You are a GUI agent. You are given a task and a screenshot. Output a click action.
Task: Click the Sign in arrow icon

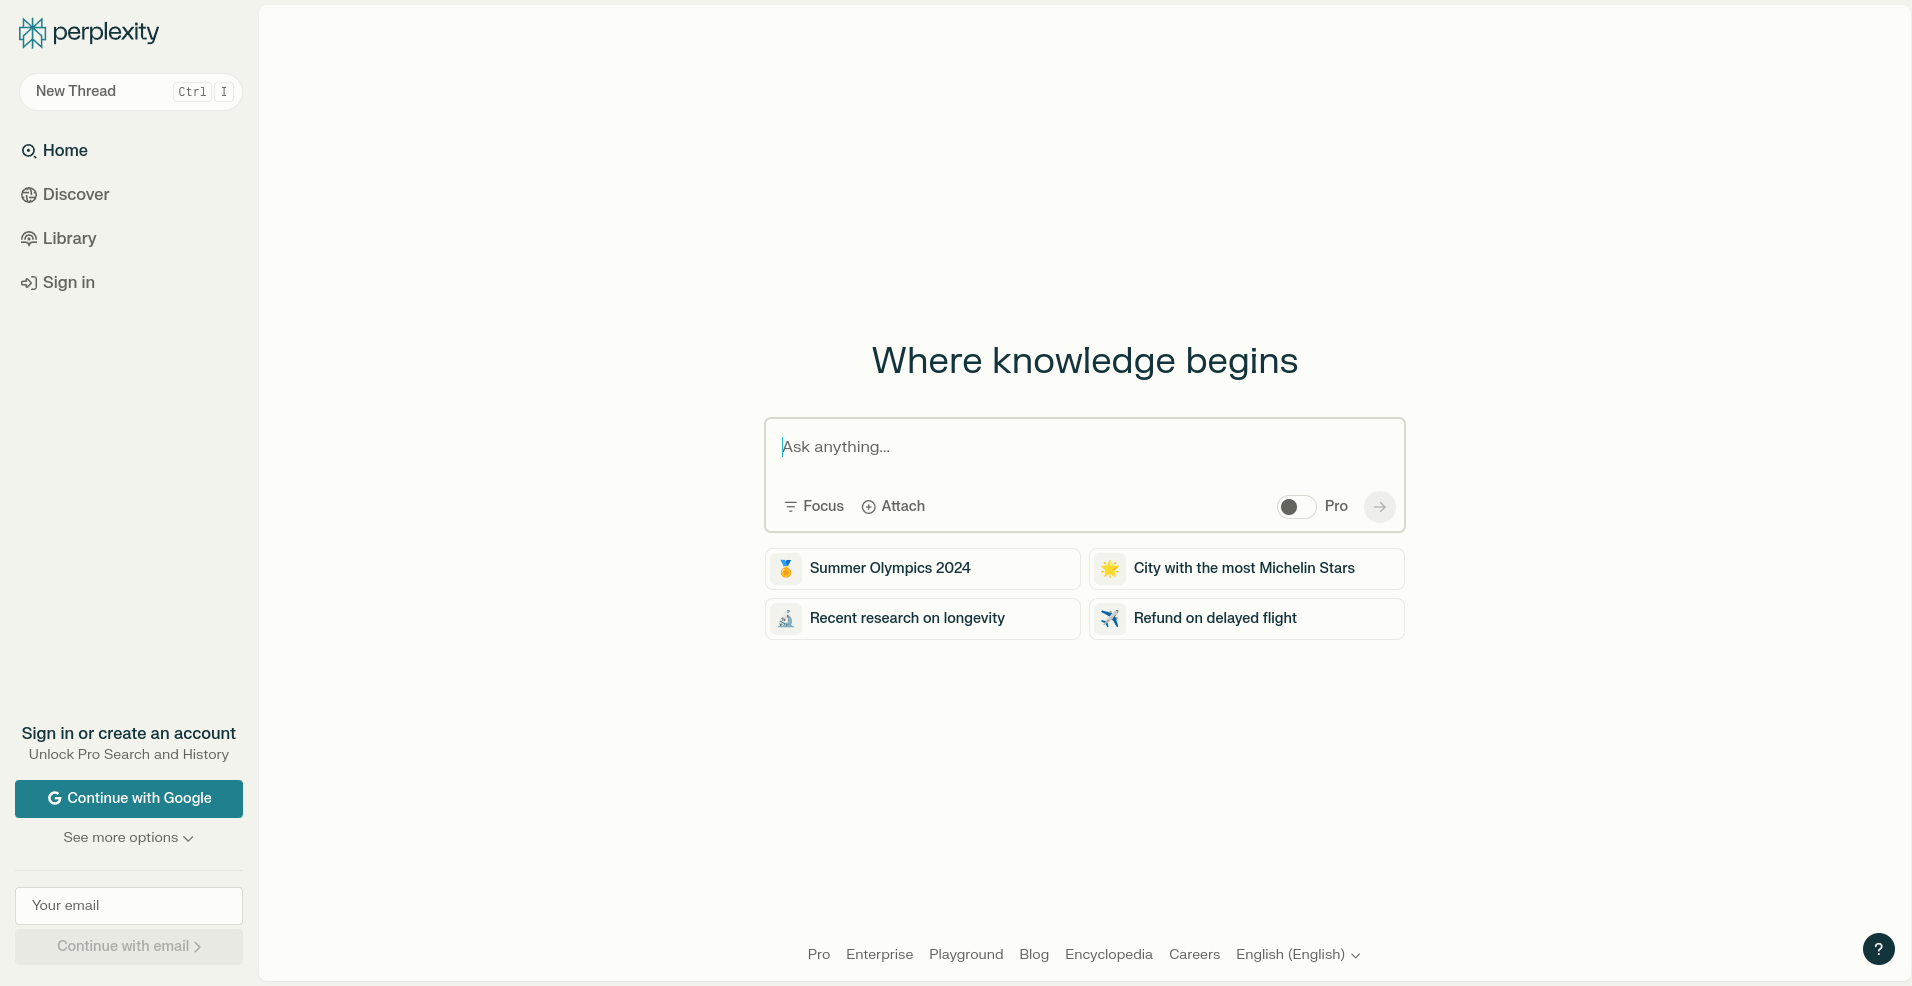29,283
